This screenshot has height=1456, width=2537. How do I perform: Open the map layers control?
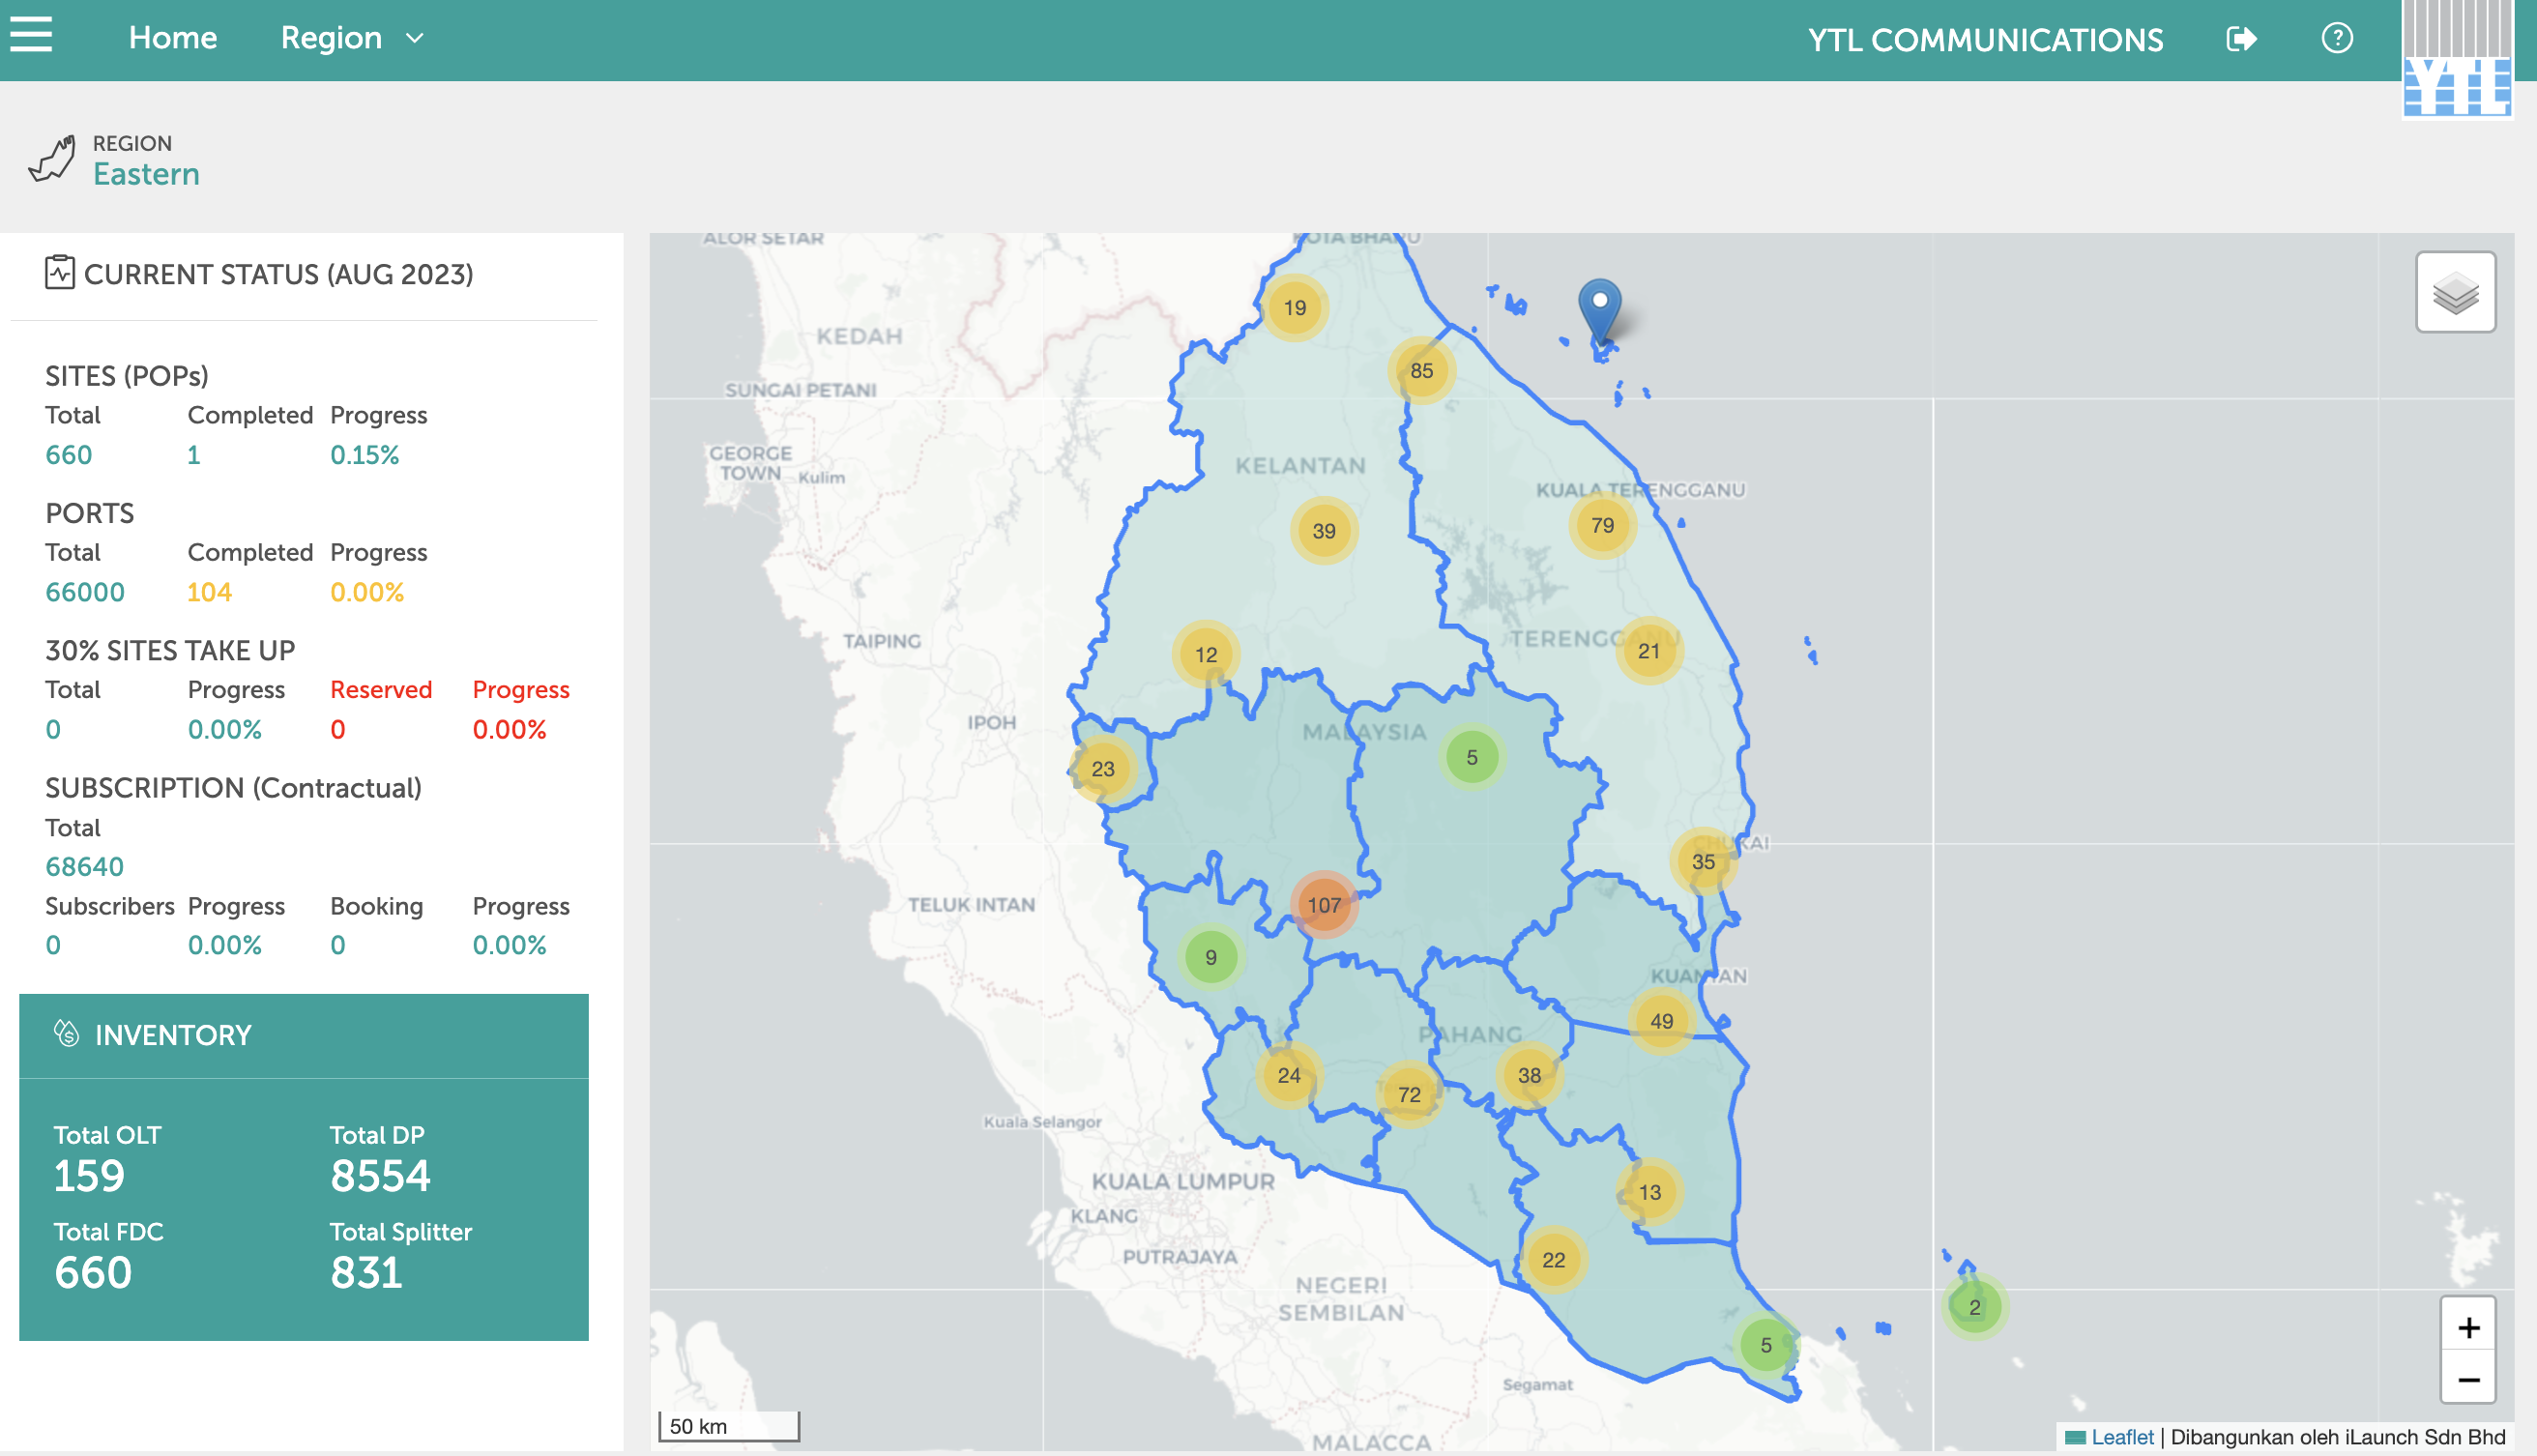(2454, 293)
